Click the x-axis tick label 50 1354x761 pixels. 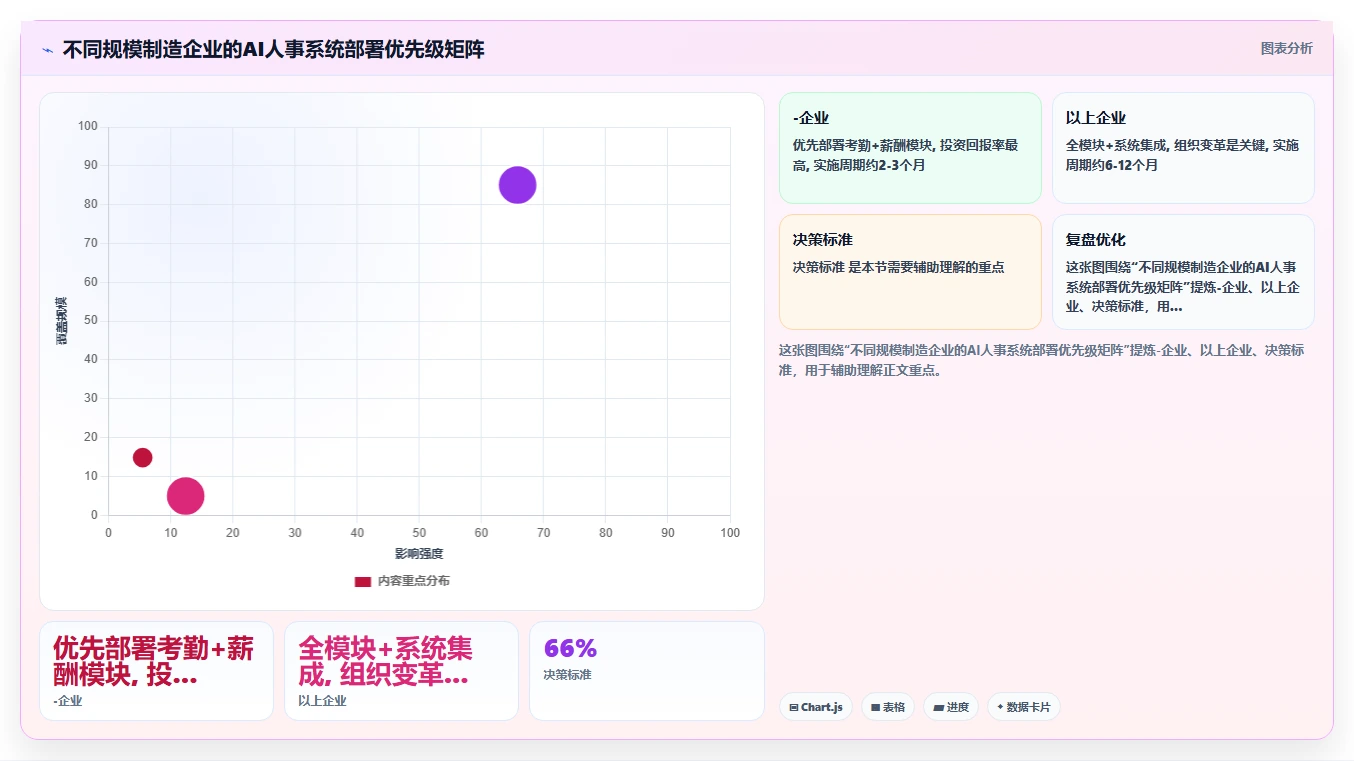coord(419,533)
